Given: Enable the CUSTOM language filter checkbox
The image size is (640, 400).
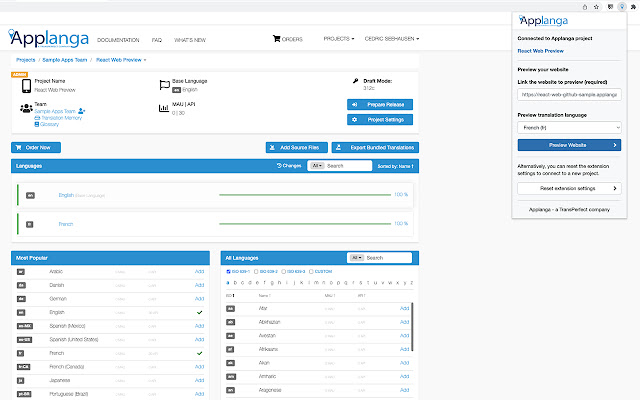Looking at the screenshot, I should pyautogui.click(x=312, y=271).
